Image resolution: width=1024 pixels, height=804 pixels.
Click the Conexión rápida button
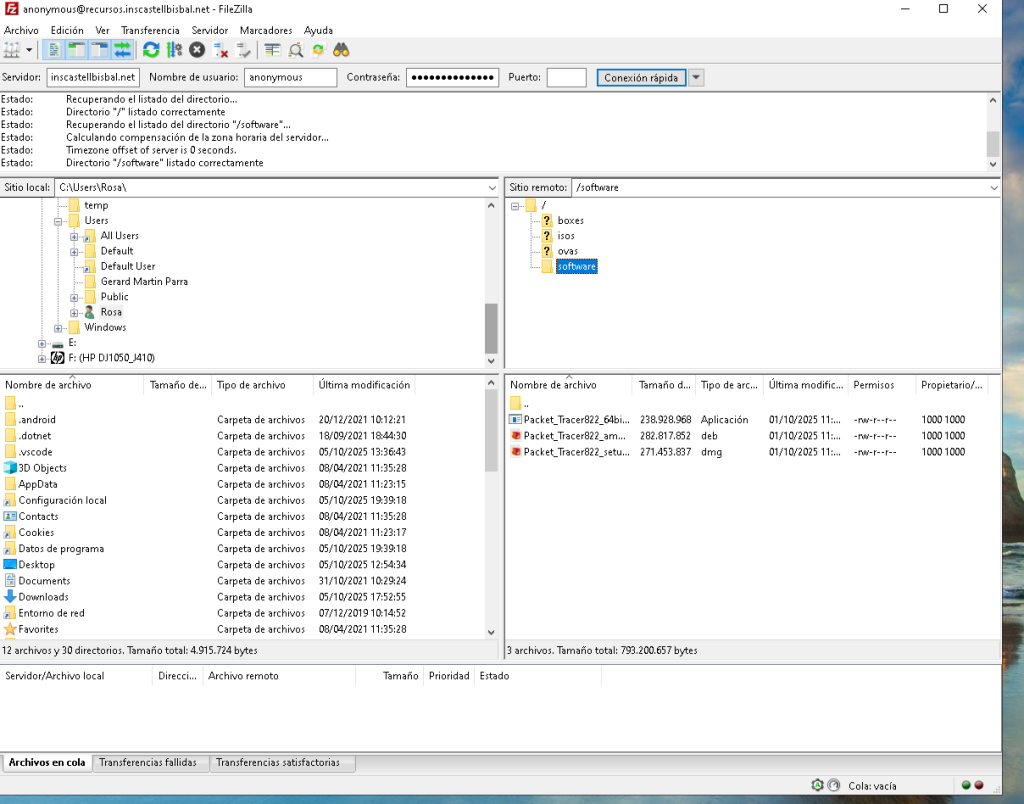[641, 78]
